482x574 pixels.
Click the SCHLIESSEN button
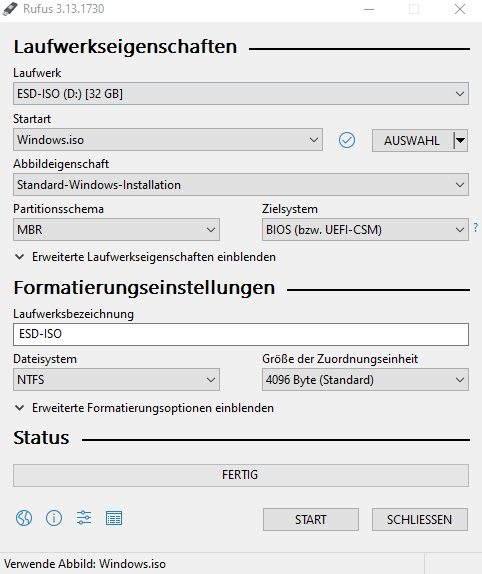420,519
